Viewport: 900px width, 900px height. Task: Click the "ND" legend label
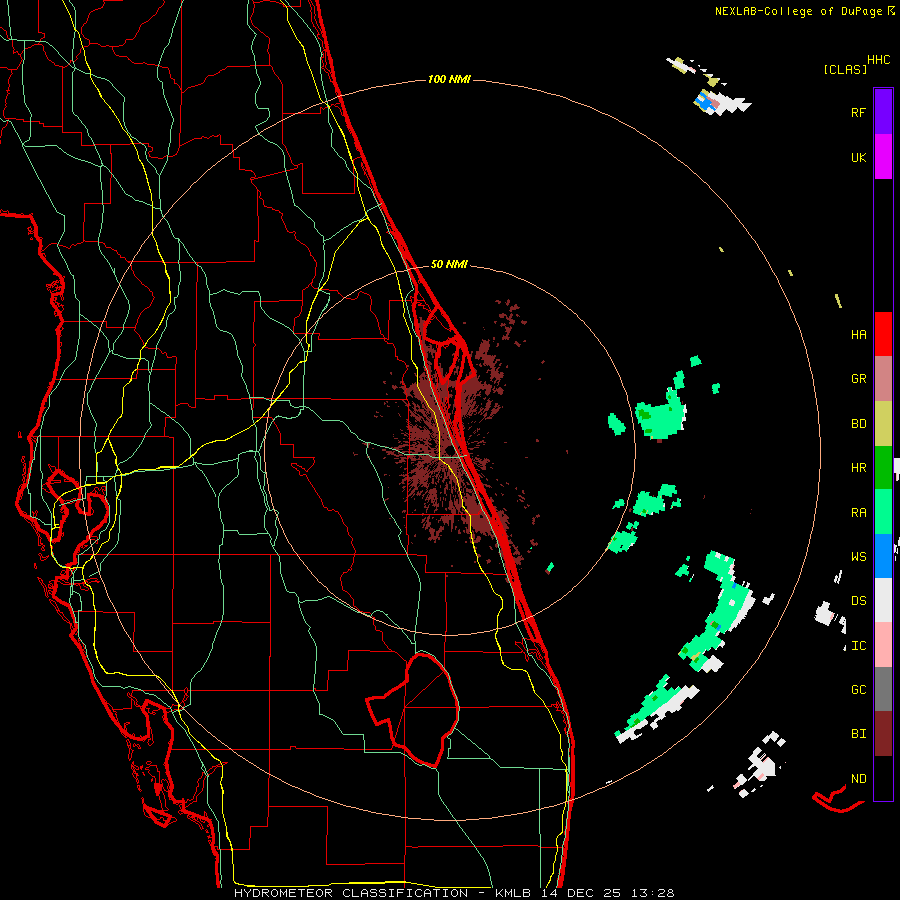coord(858,779)
